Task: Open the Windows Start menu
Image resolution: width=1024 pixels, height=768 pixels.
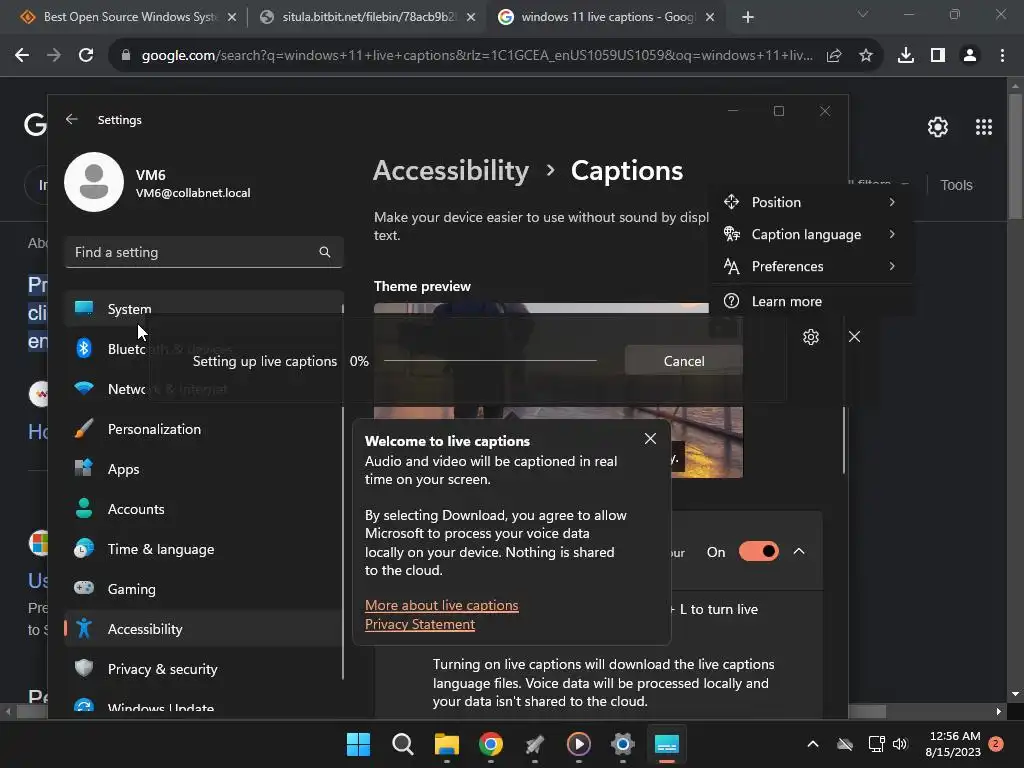Action: (x=358, y=744)
